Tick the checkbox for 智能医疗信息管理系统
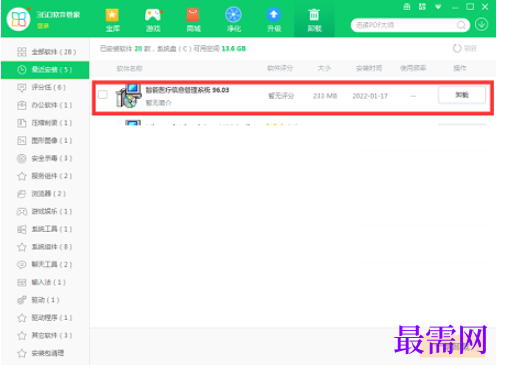Viewport: 506px width, 371px height. click(103, 95)
